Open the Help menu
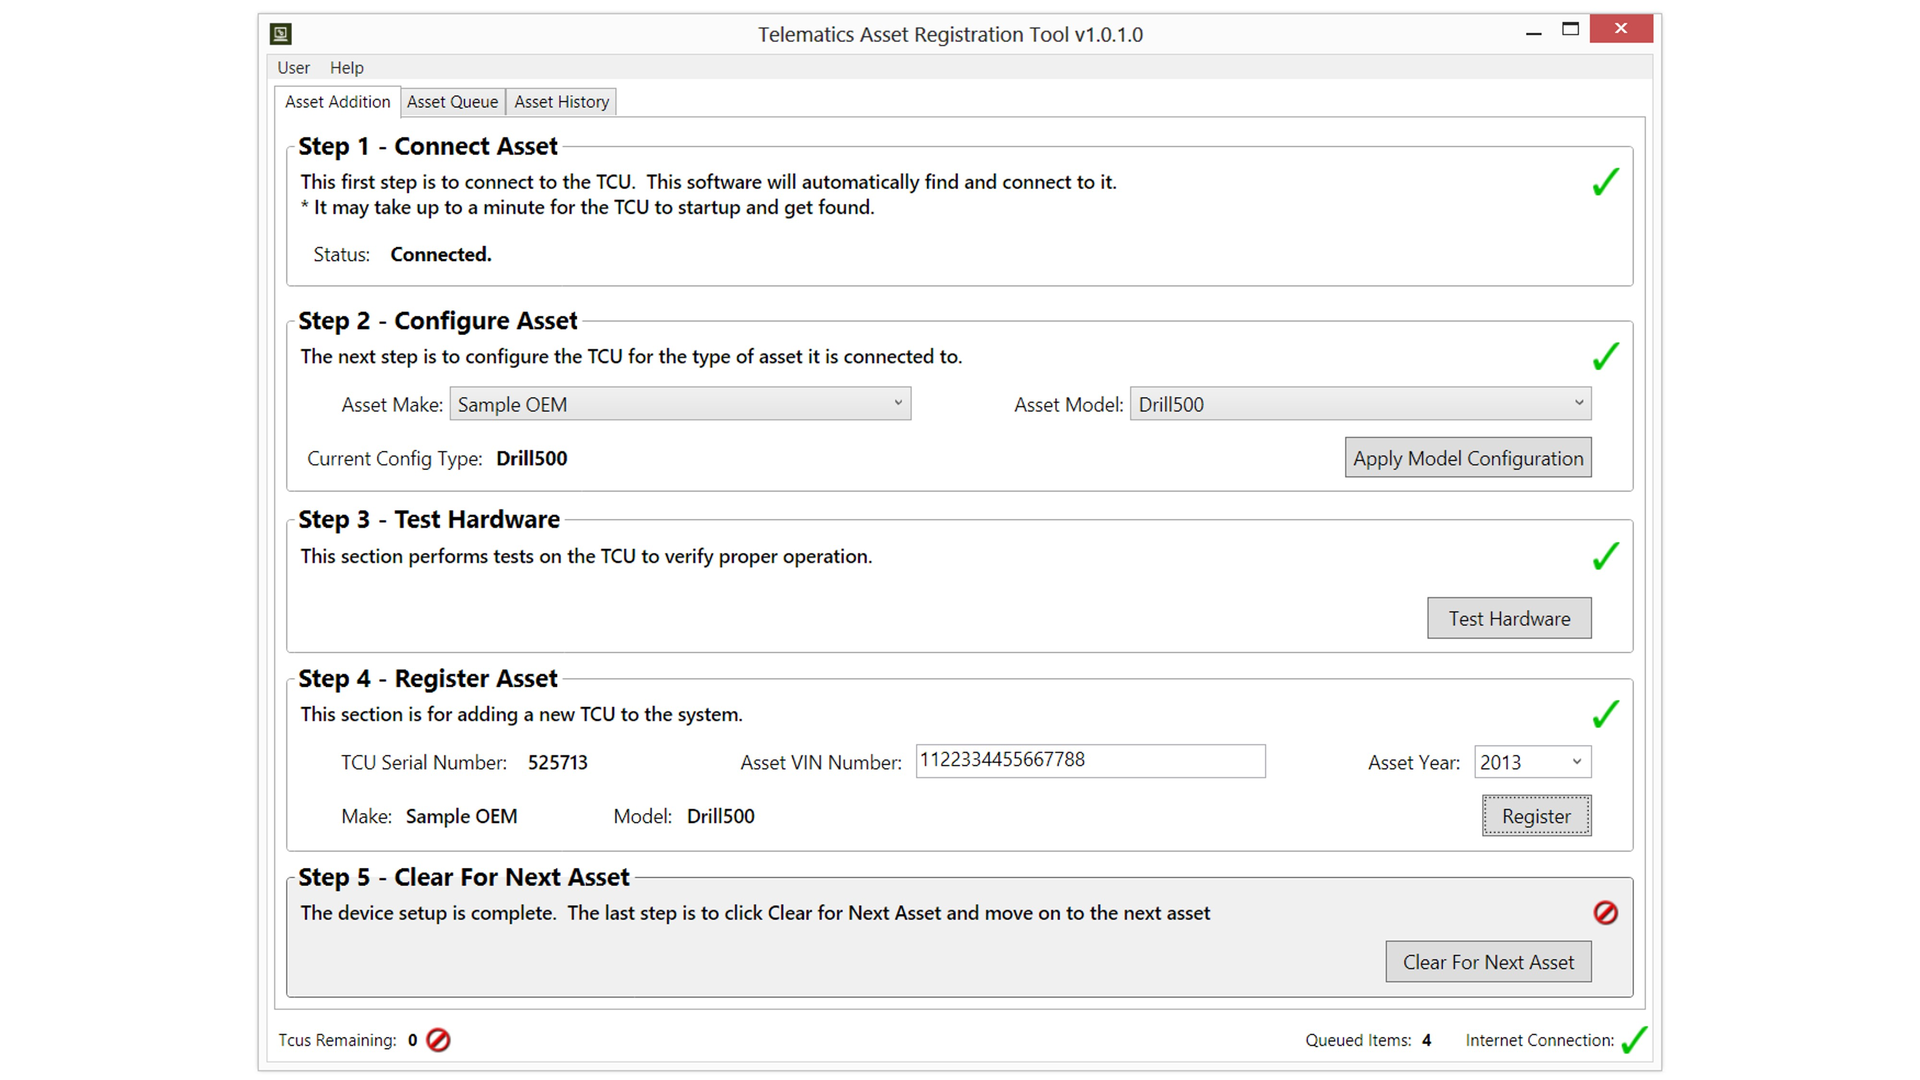Viewport: 1920px width, 1080px height. tap(346, 67)
